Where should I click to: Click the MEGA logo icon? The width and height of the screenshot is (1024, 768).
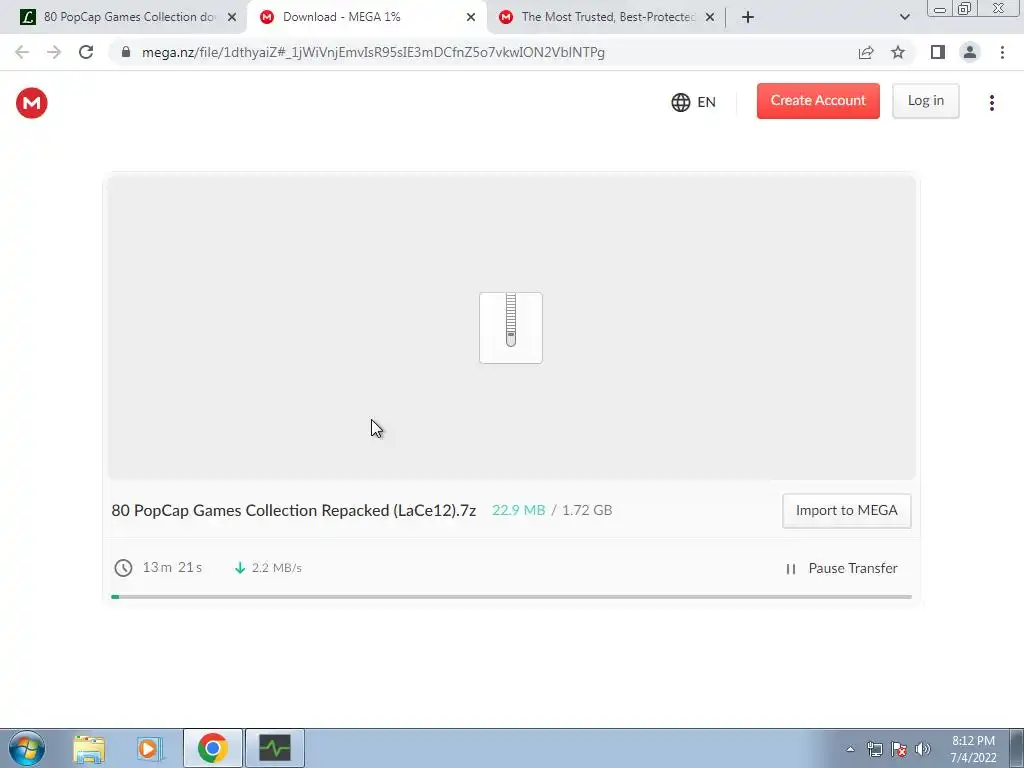click(31, 103)
